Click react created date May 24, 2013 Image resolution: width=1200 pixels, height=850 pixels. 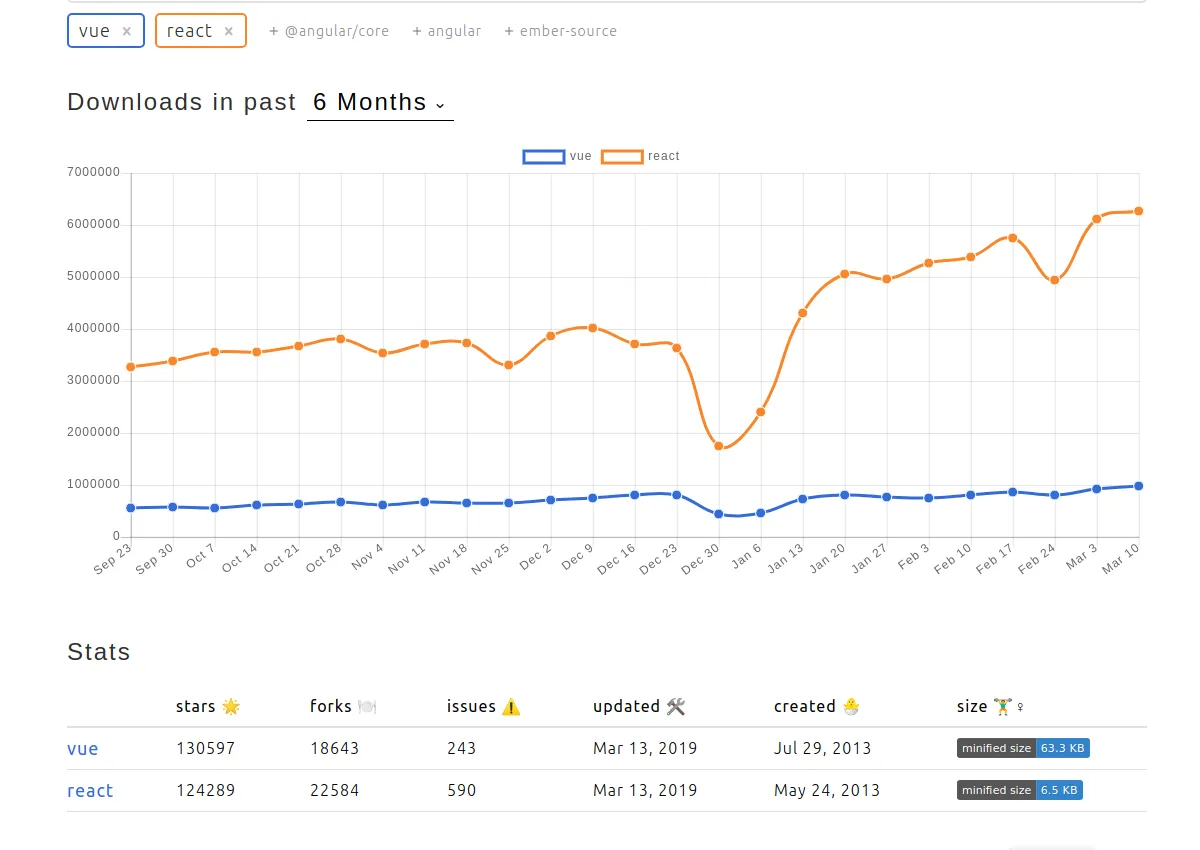[827, 790]
